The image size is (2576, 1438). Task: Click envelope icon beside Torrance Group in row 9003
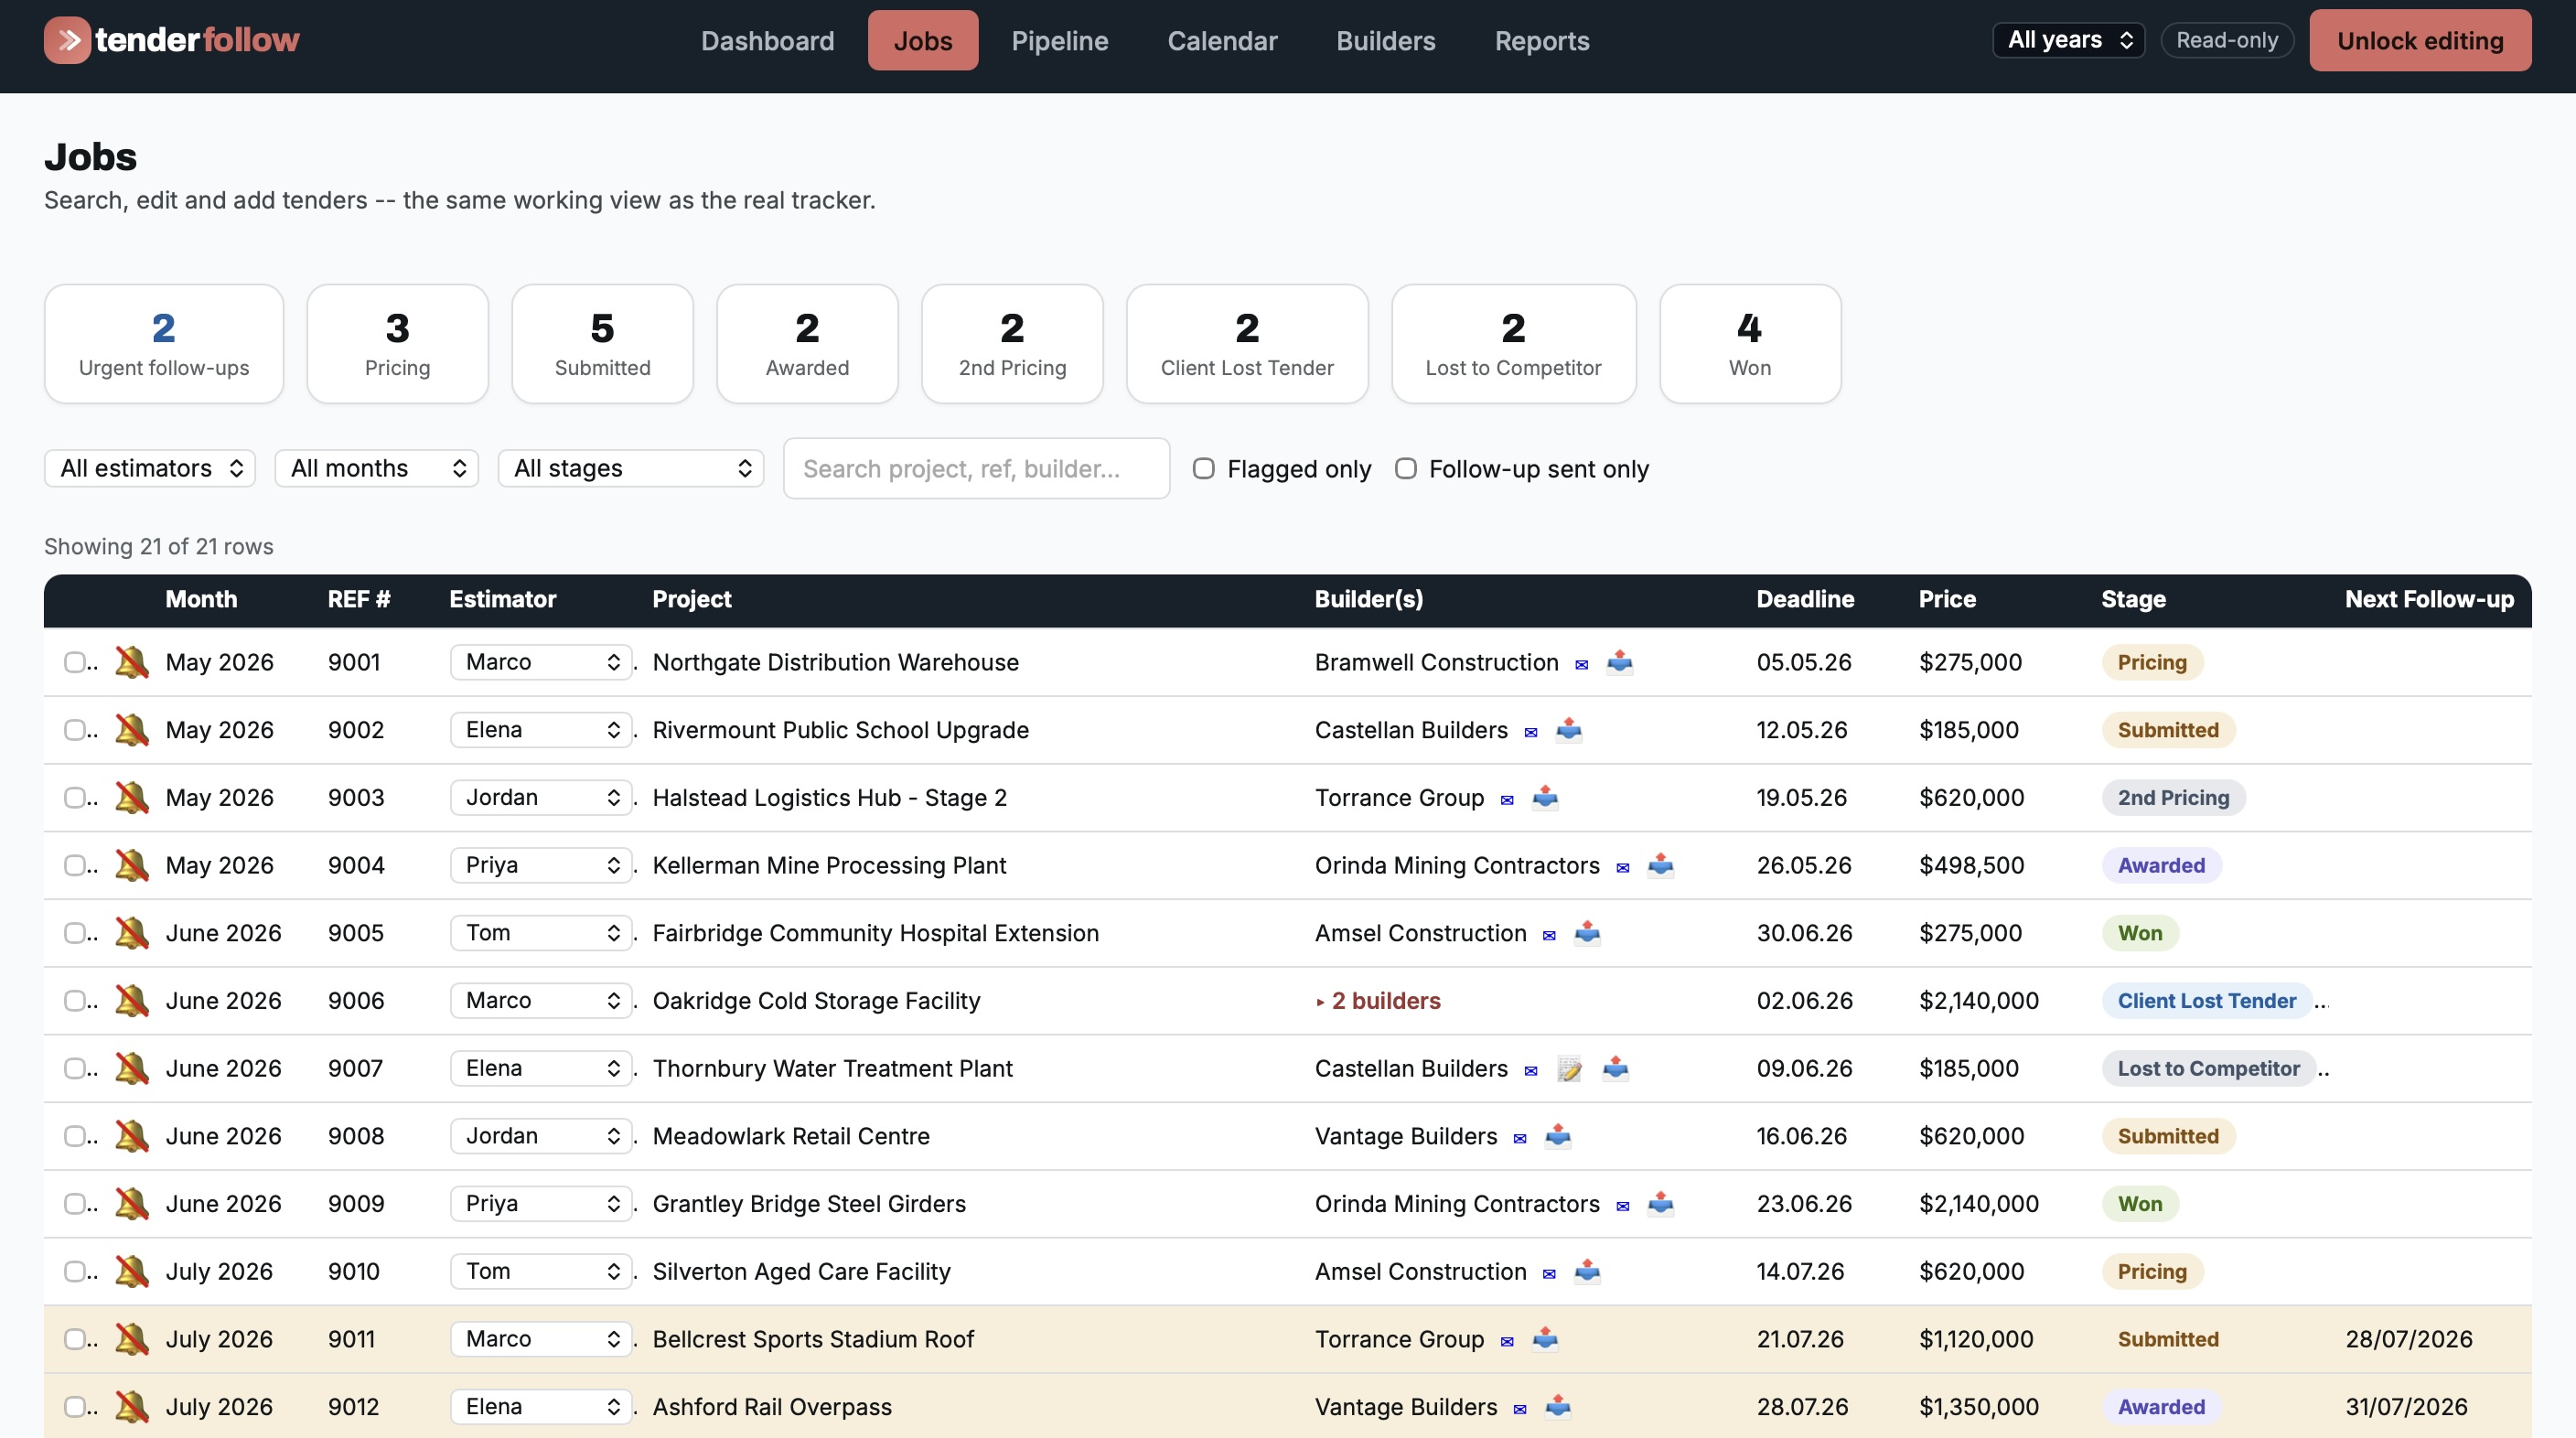tap(1506, 800)
